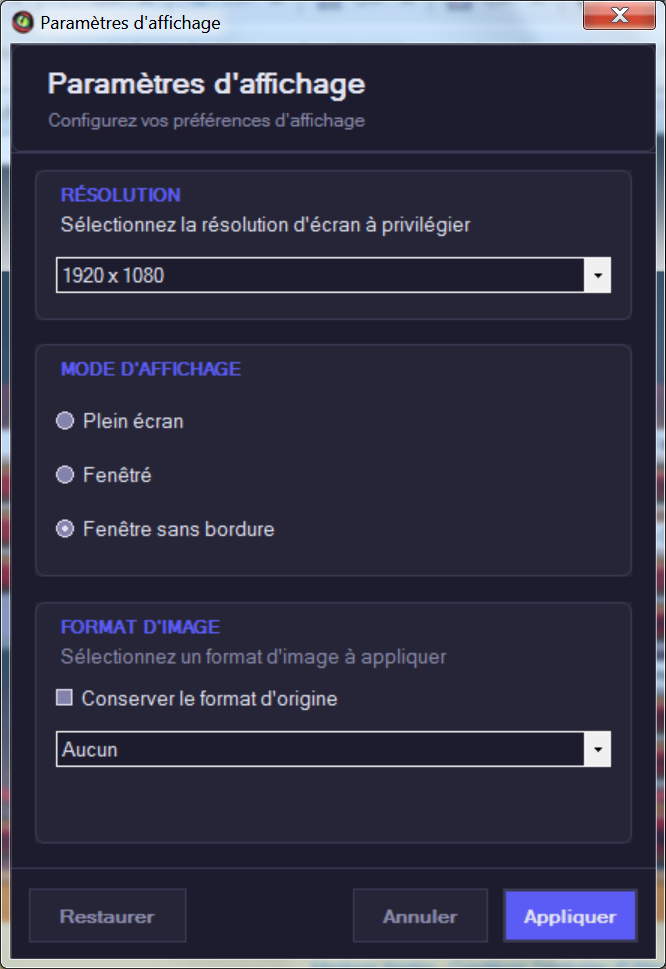Click the RÉSOLUTION section heading

[x=120, y=195]
